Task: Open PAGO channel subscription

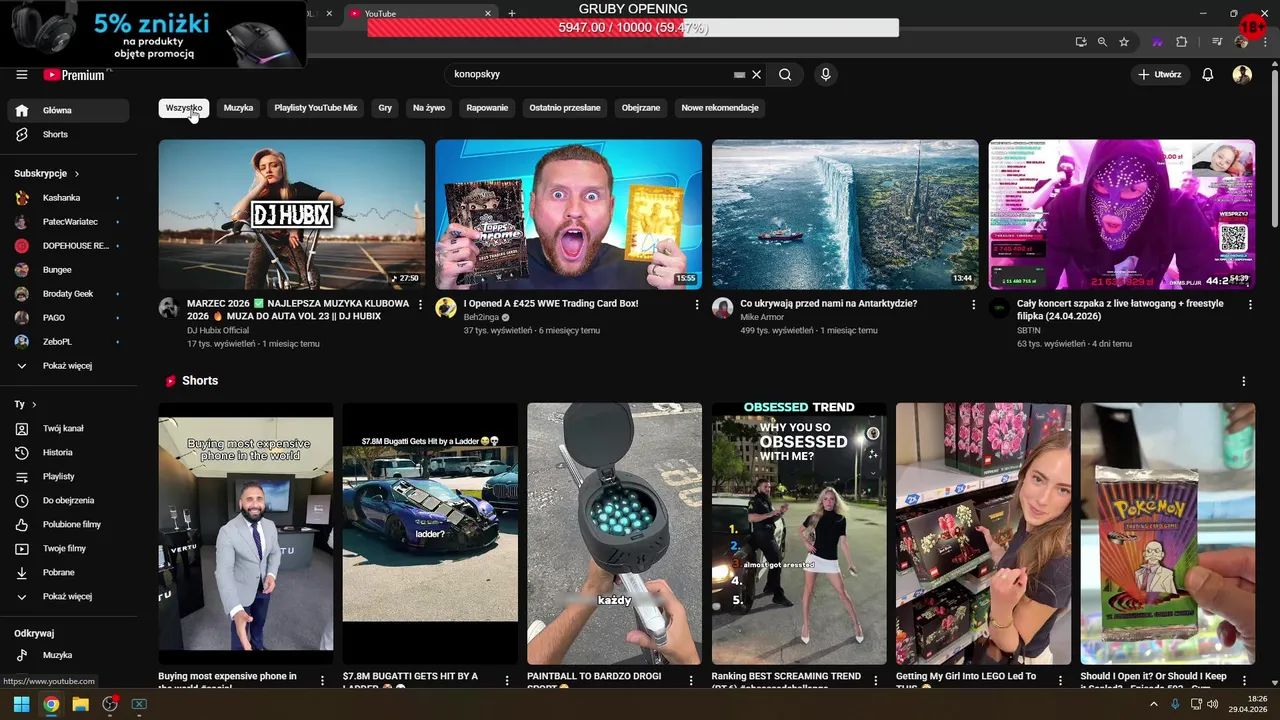Action: coord(68,318)
